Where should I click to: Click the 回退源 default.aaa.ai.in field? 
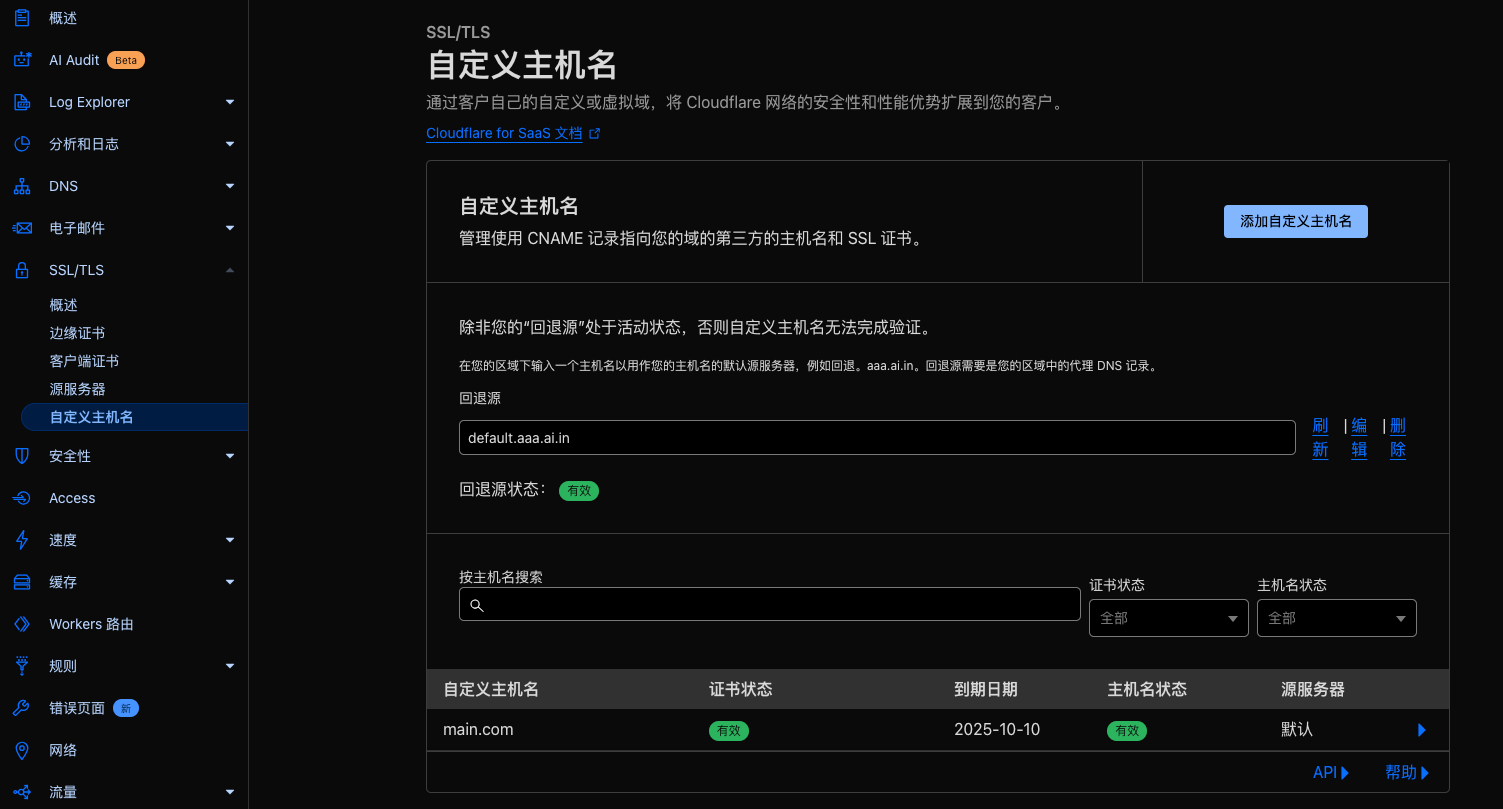tap(877, 438)
